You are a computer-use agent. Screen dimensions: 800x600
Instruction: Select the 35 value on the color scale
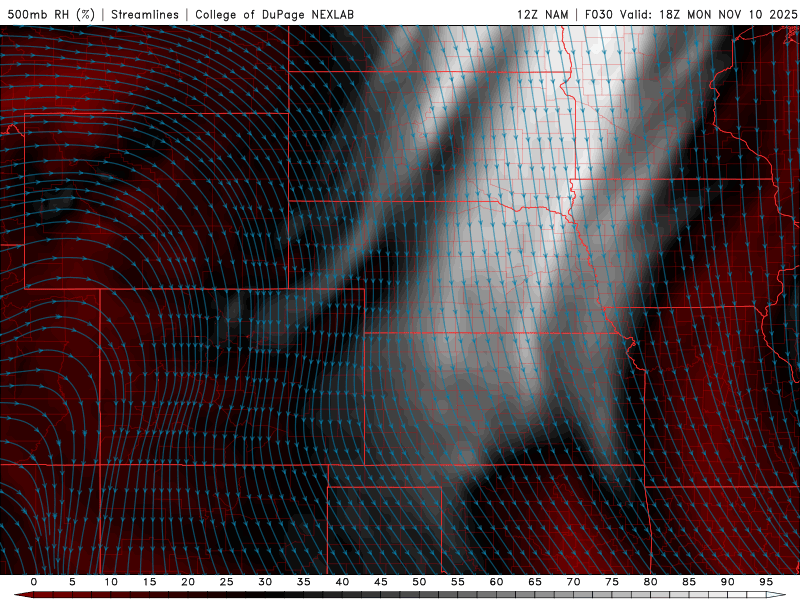pos(303,582)
